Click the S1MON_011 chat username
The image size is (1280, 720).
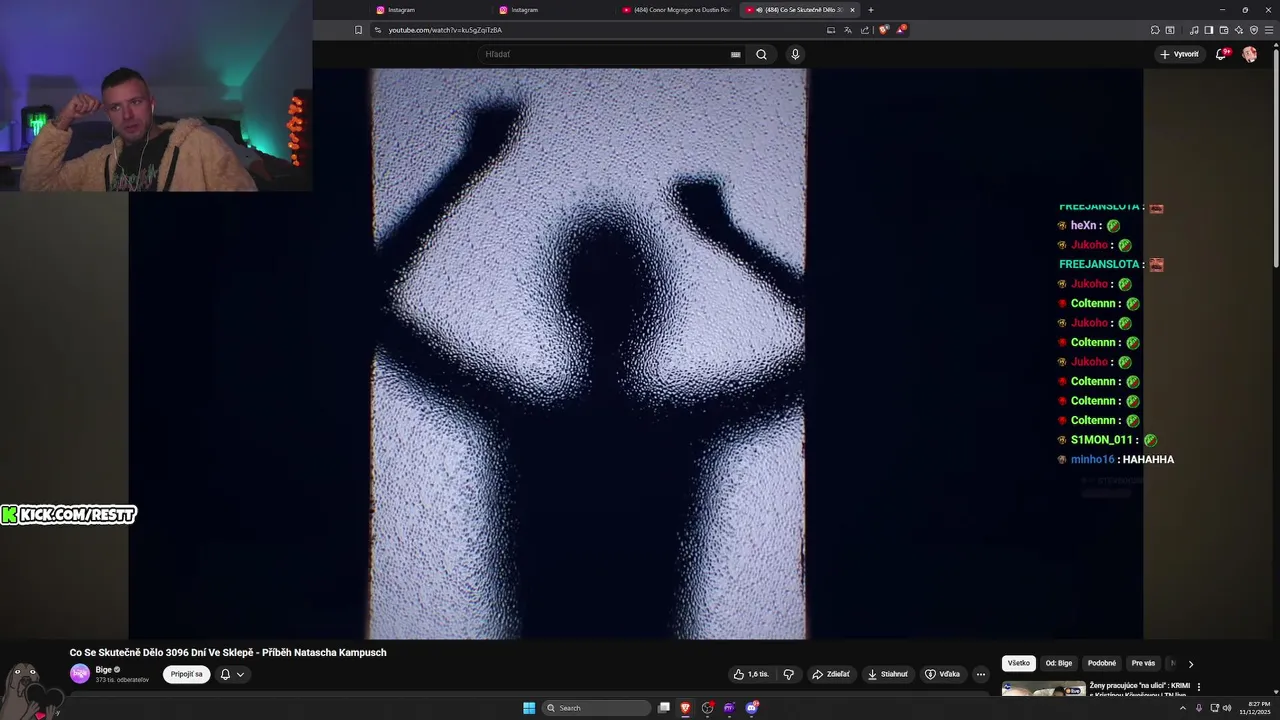[x=1102, y=440]
